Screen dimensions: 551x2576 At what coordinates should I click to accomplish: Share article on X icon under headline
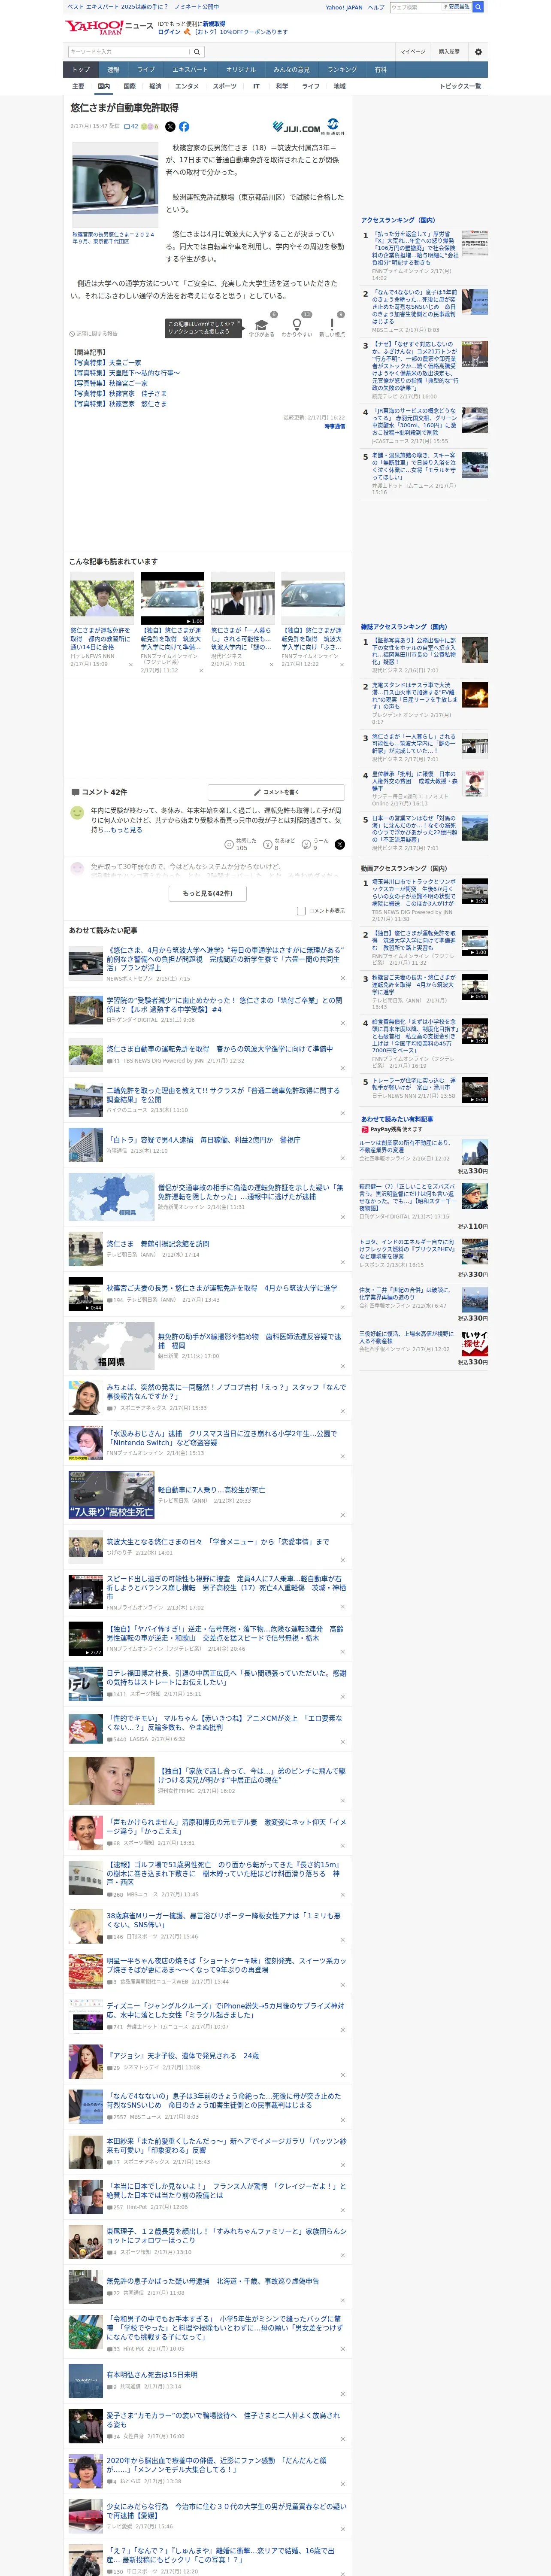[170, 127]
